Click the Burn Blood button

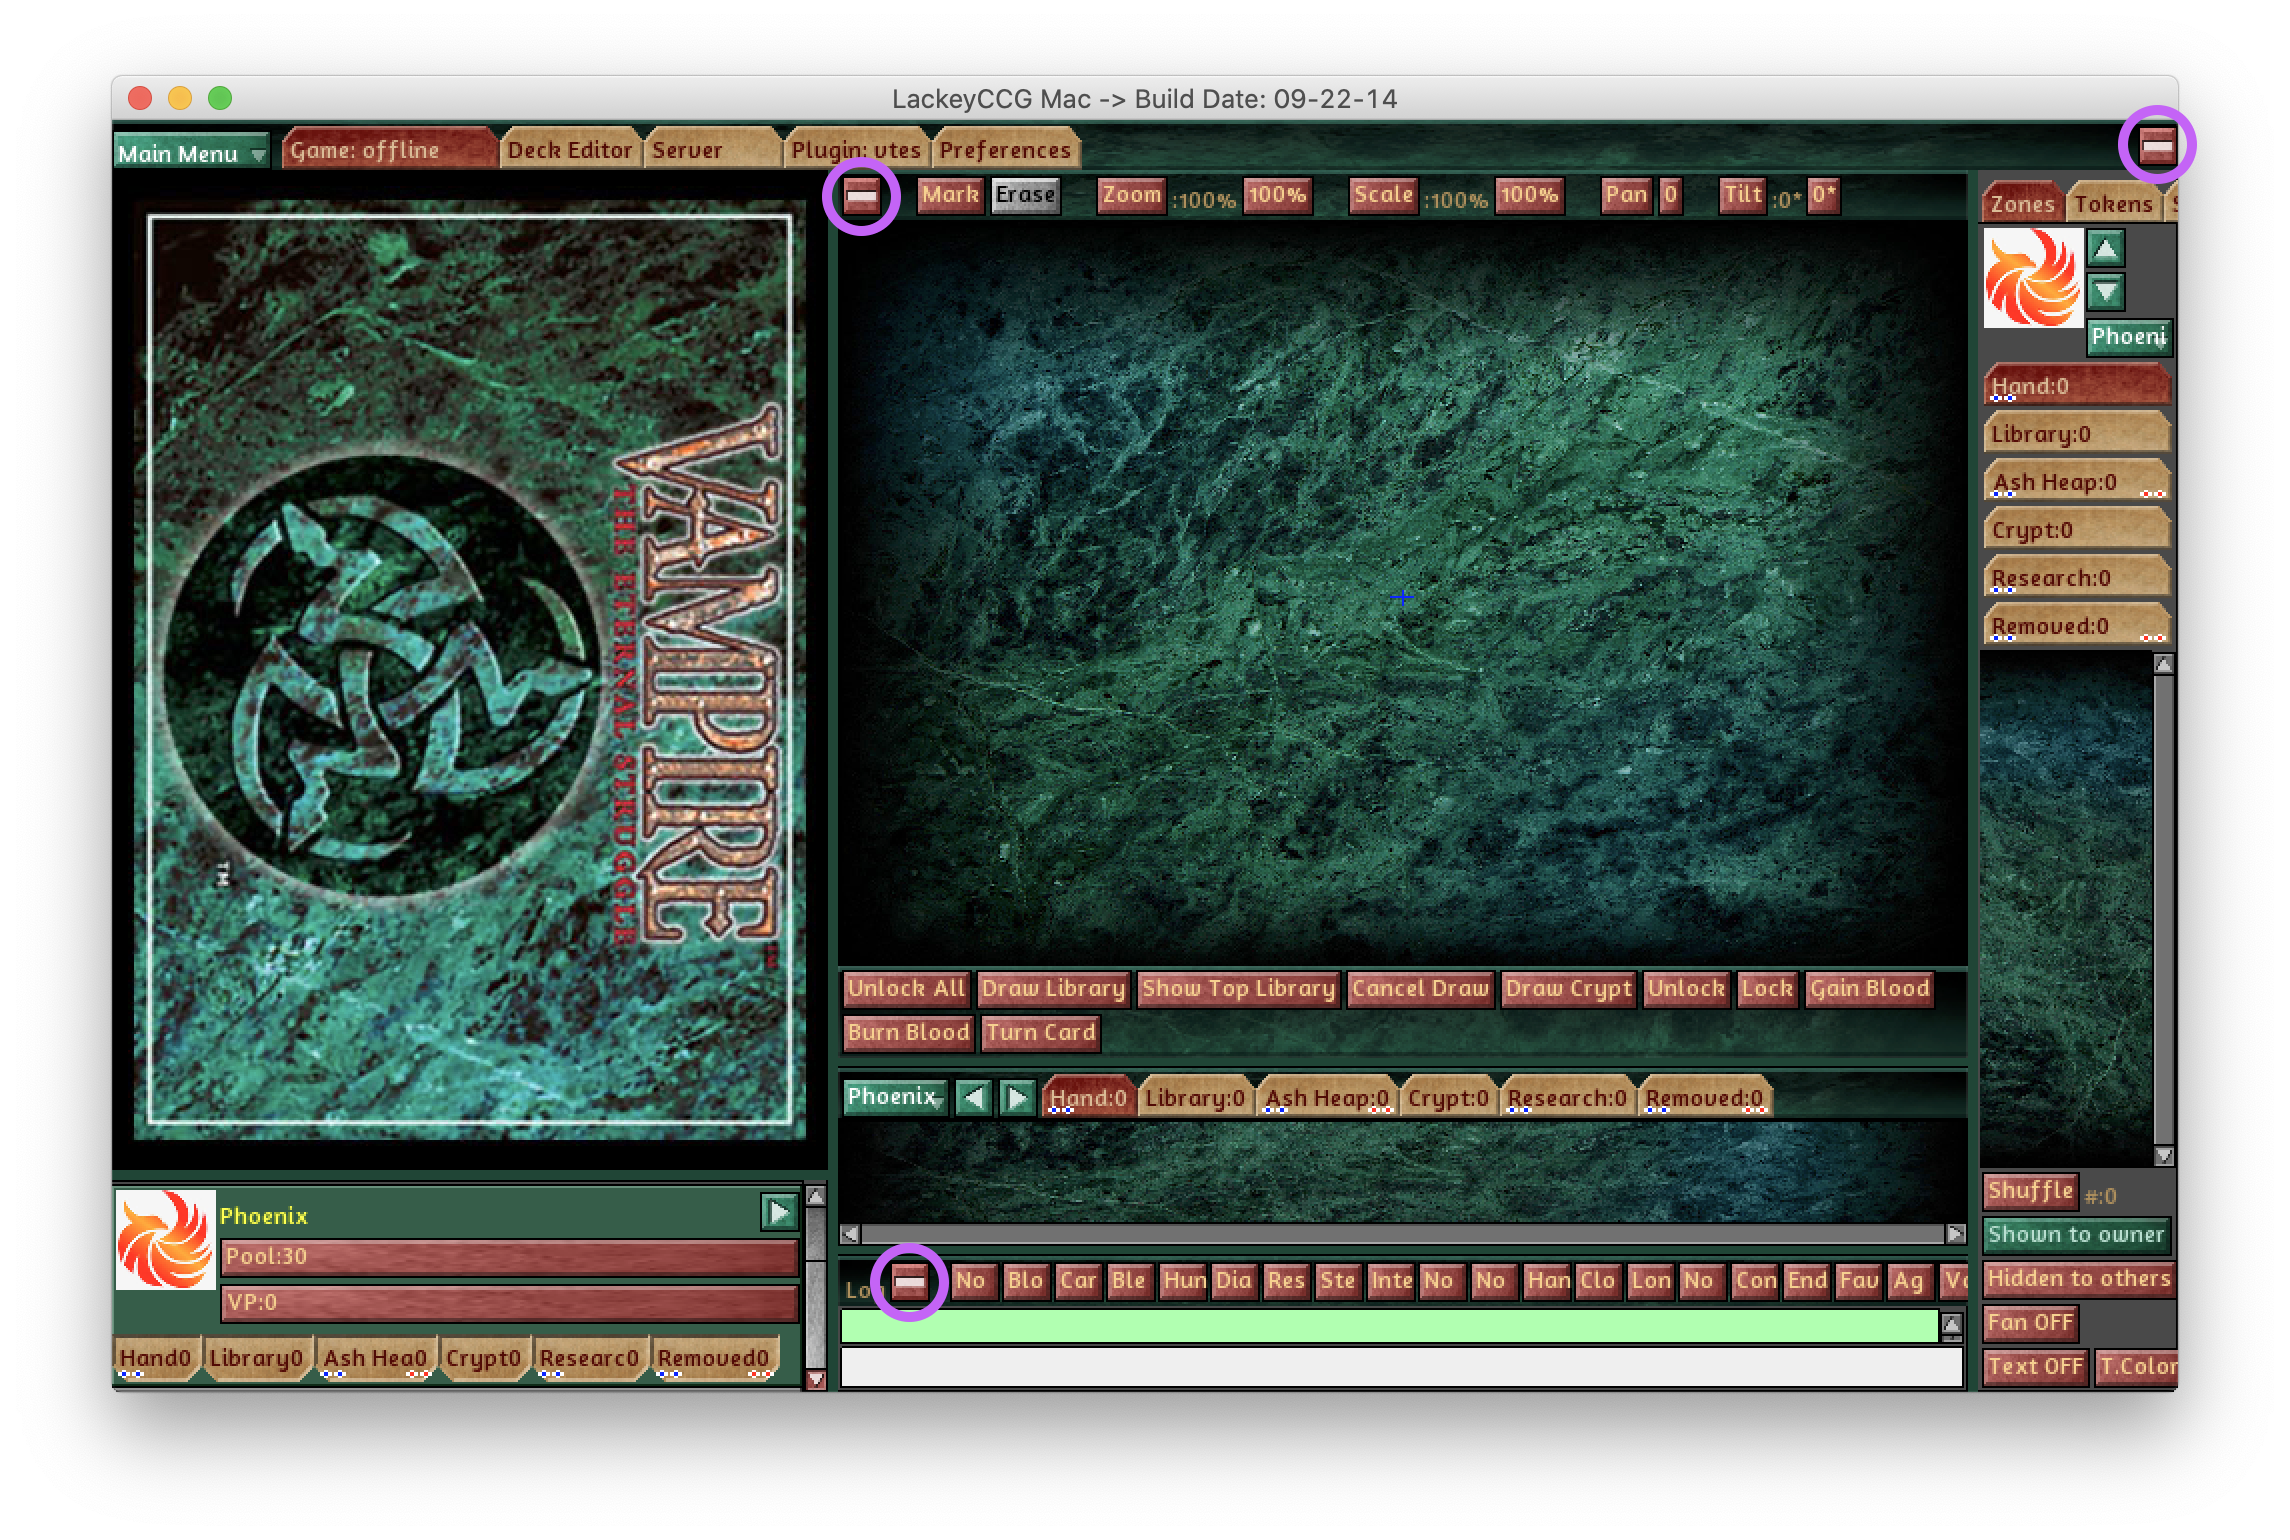point(908,1033)
